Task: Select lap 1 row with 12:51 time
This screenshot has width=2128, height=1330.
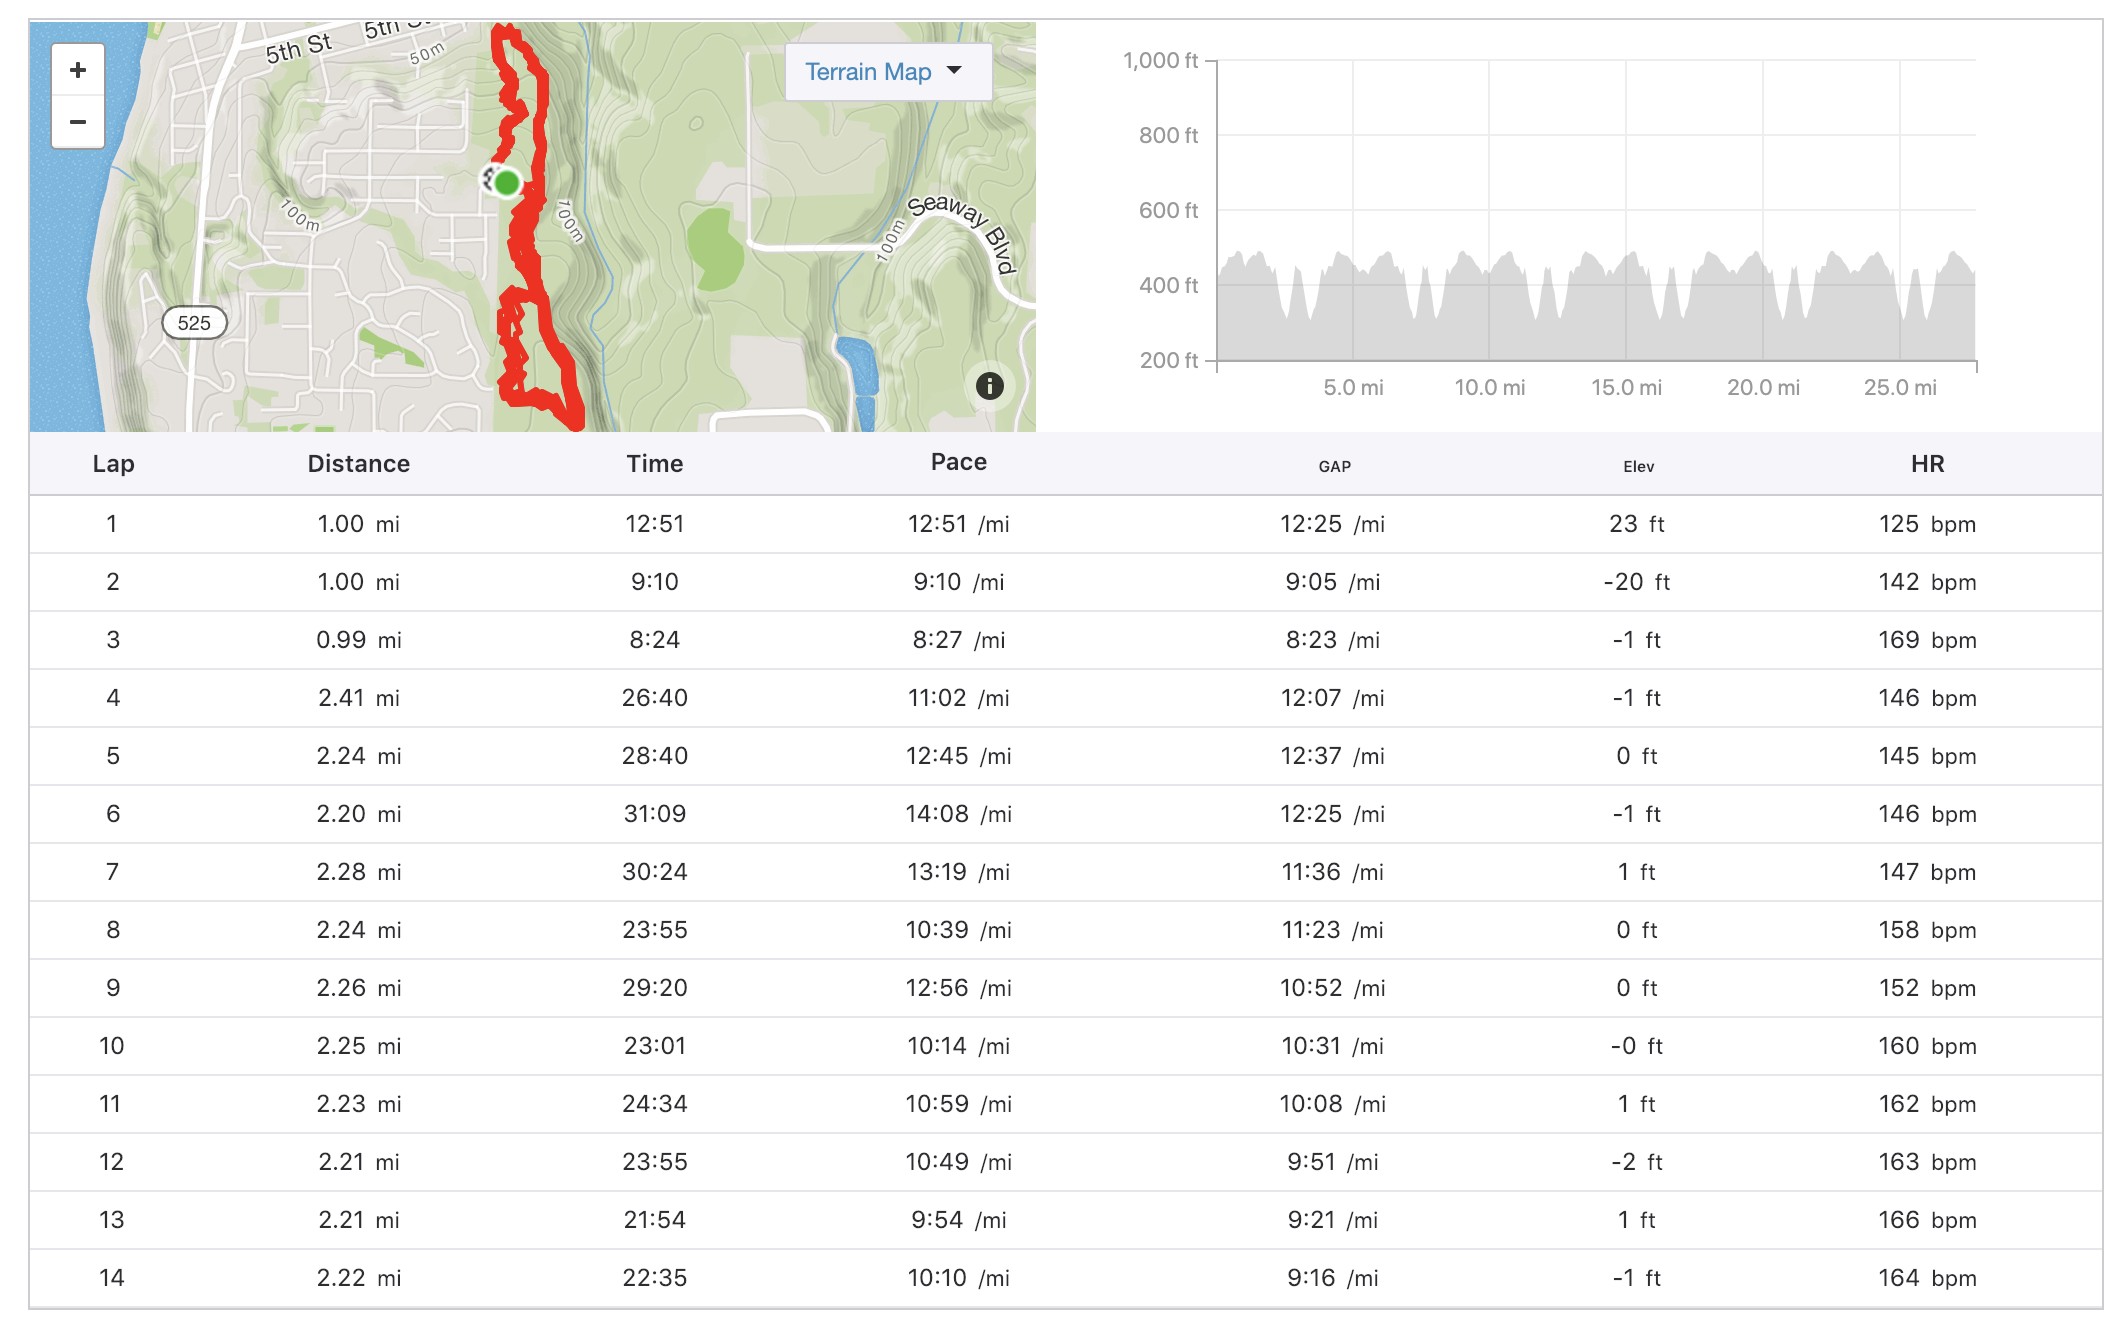Action: click(654, 524)
